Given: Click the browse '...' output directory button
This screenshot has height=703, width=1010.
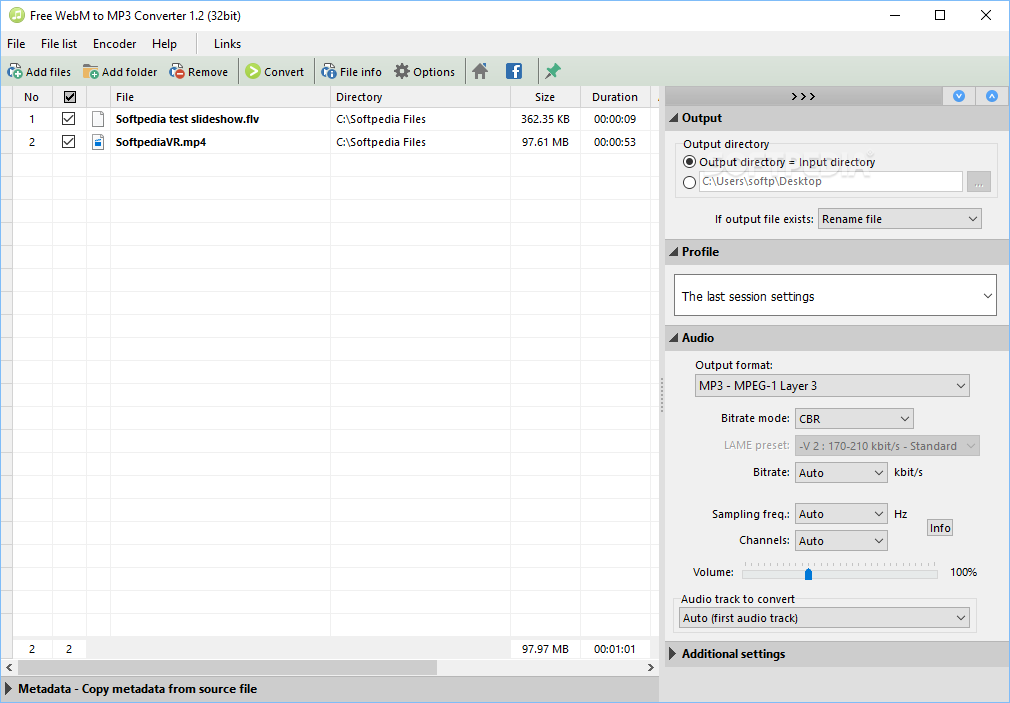Looking at the screenshot, I should tap(978, 182).
